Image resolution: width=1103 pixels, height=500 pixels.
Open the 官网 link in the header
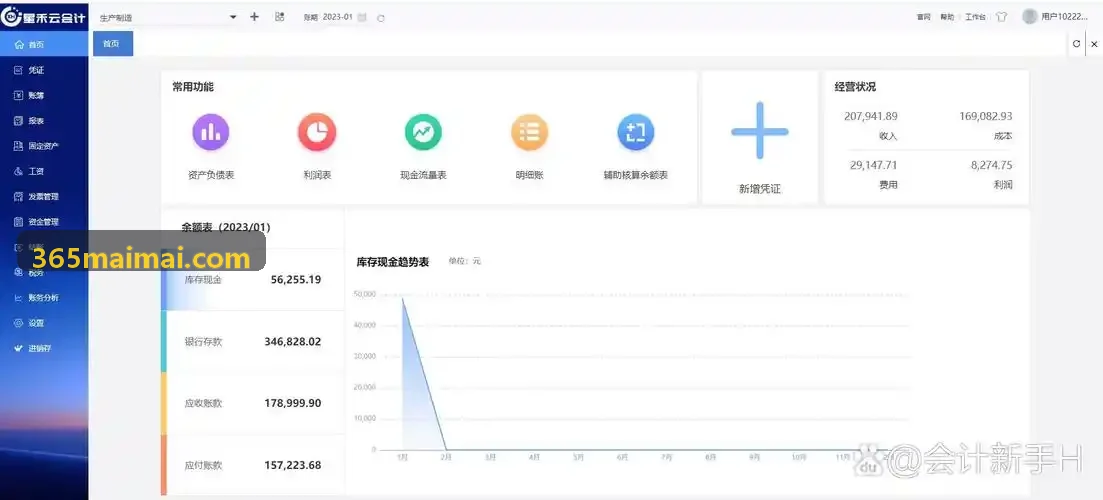click(x=924, y=17)
